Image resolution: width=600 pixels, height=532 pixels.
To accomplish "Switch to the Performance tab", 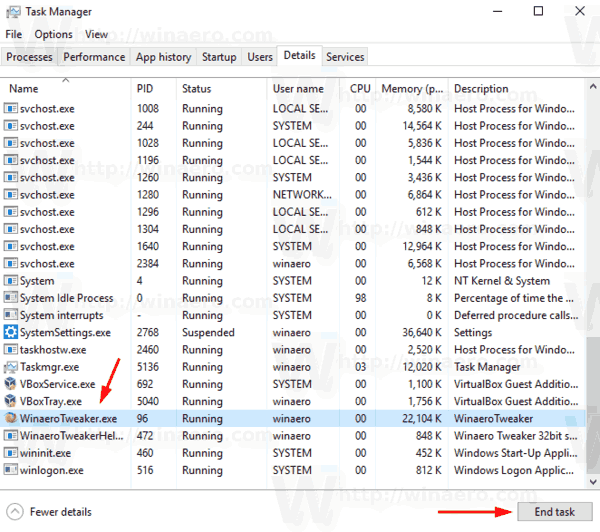I will point(94,57).
